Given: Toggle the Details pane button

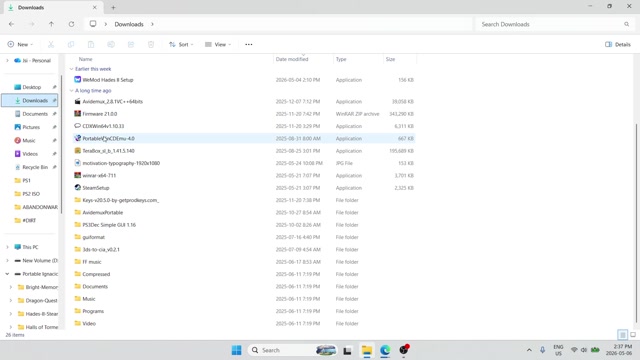Looking at the screenshot, I should click(618, 44).
